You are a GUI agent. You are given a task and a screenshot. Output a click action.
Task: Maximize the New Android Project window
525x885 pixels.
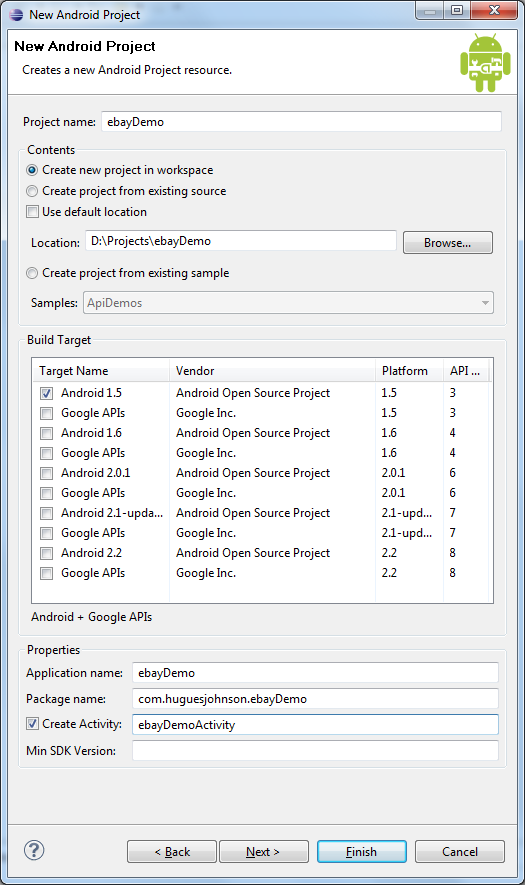[457, 10]
